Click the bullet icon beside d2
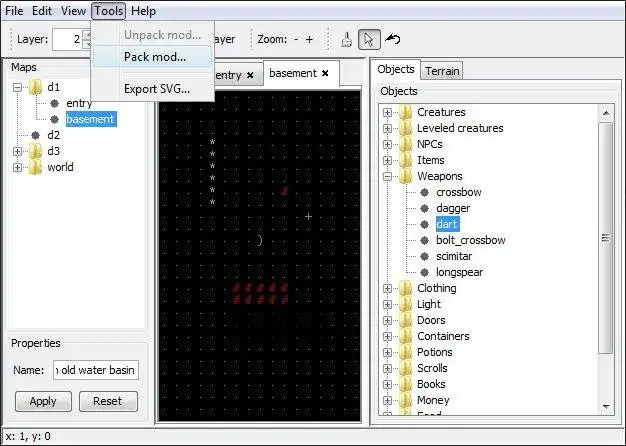626x446 pixels. (36, 135)
